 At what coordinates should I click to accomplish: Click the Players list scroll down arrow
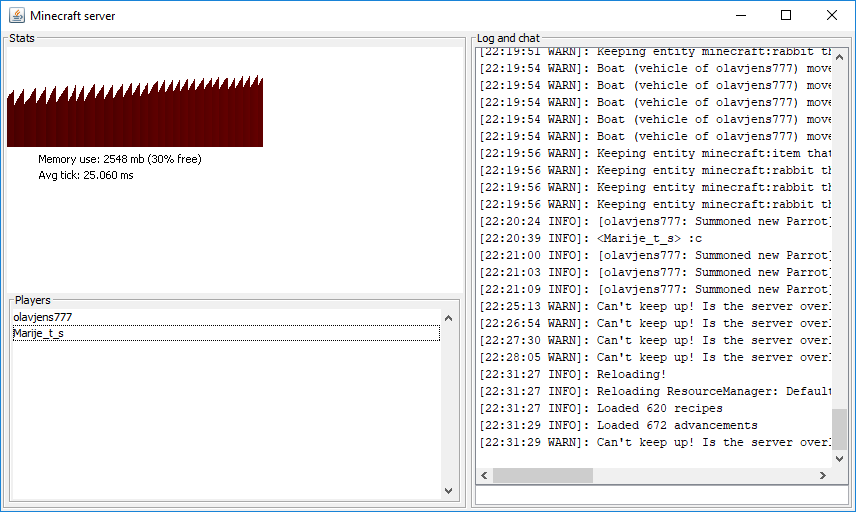pos(449,491)
